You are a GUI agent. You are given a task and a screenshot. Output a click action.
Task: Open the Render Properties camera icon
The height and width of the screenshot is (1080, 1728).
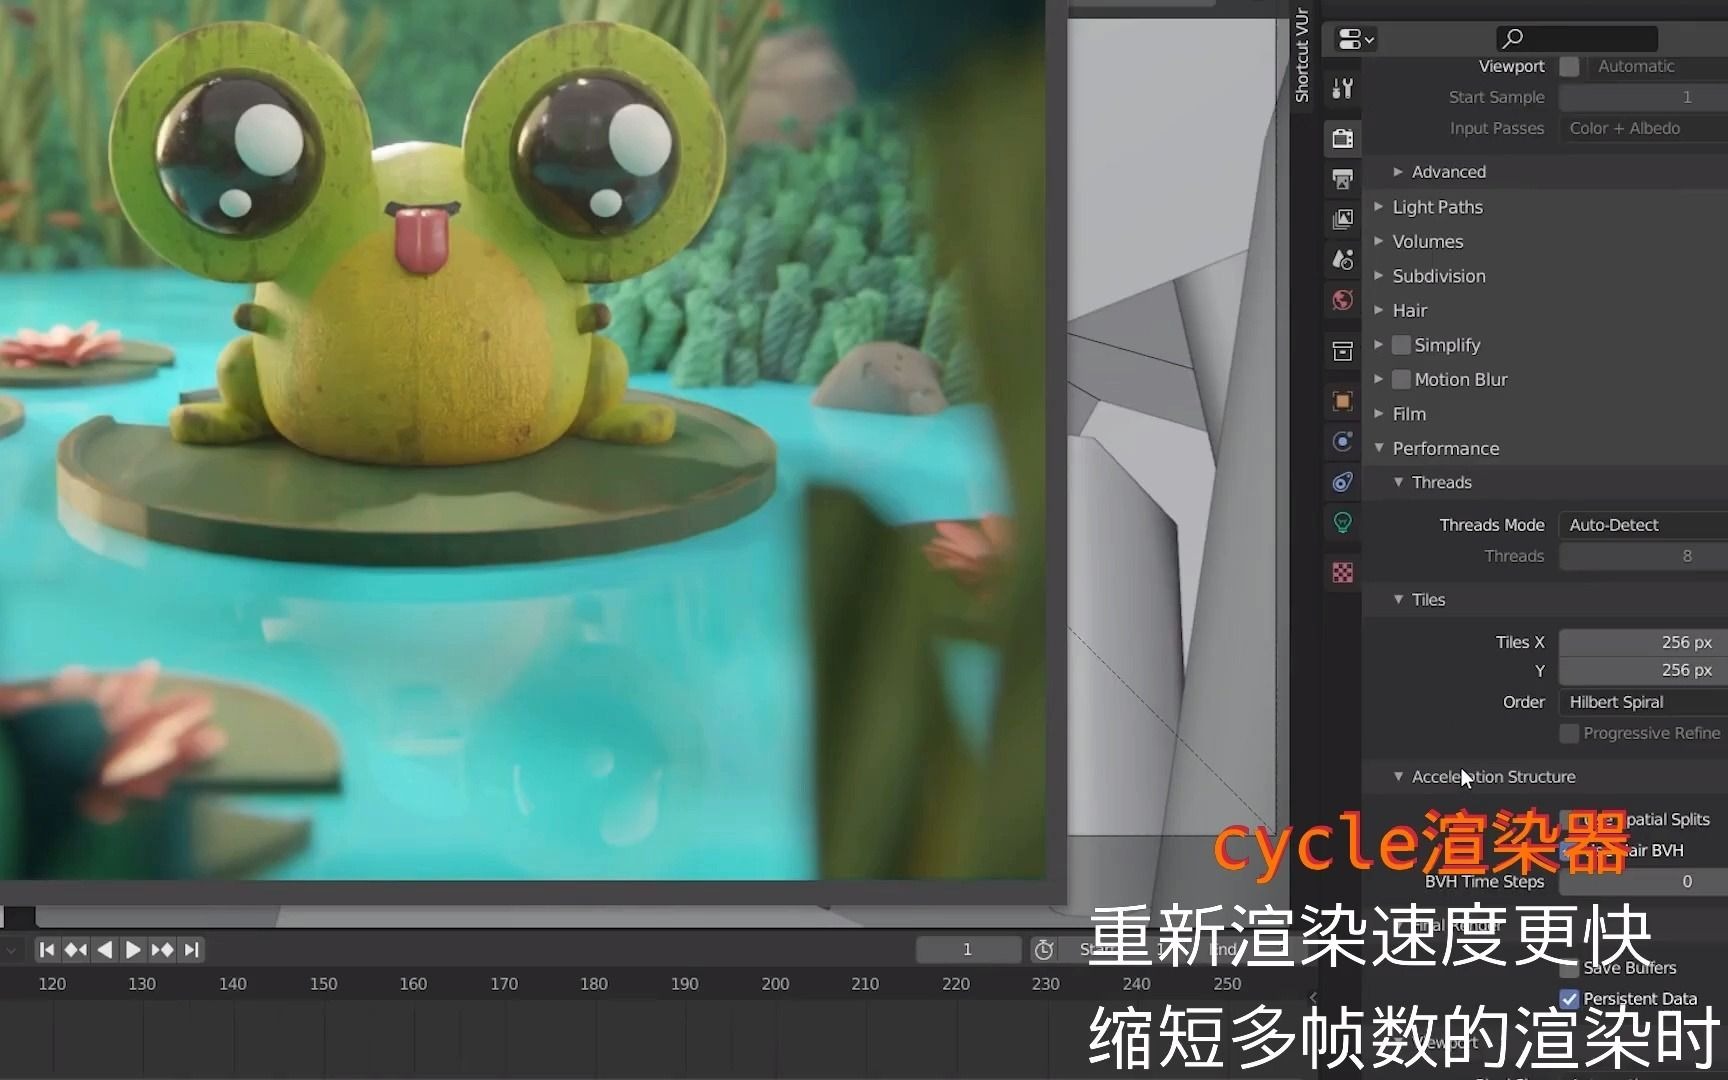click(x=1343, y=138)
